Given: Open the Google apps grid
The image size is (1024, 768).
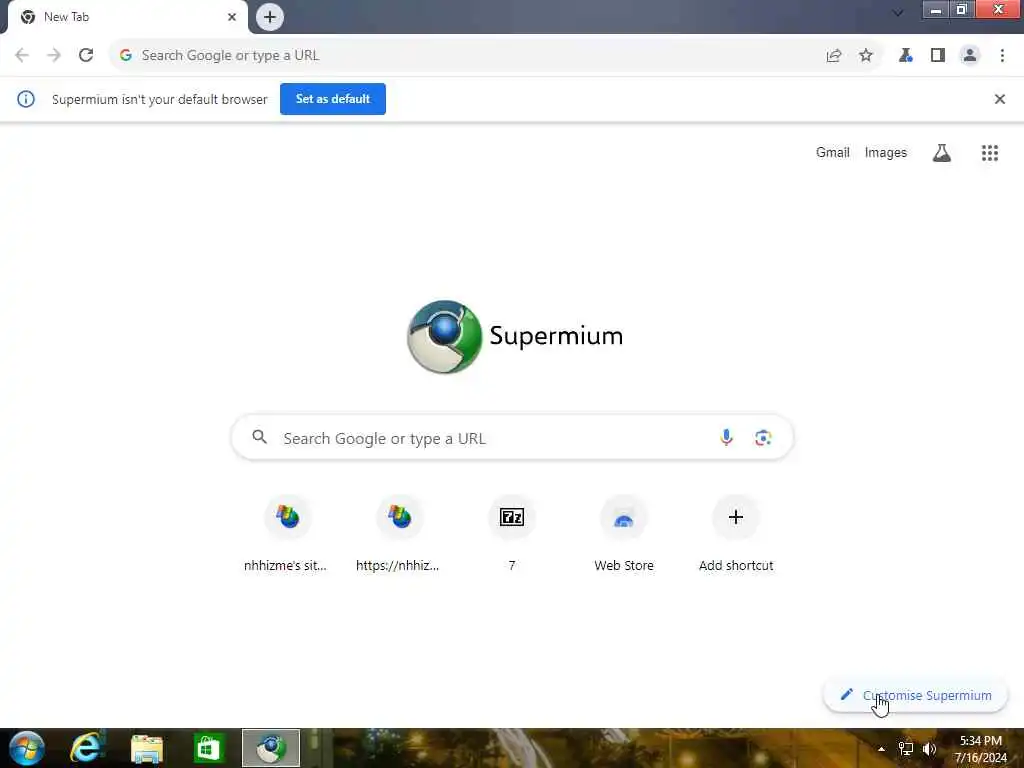Looking at the screenshot, I should (990, 153).
